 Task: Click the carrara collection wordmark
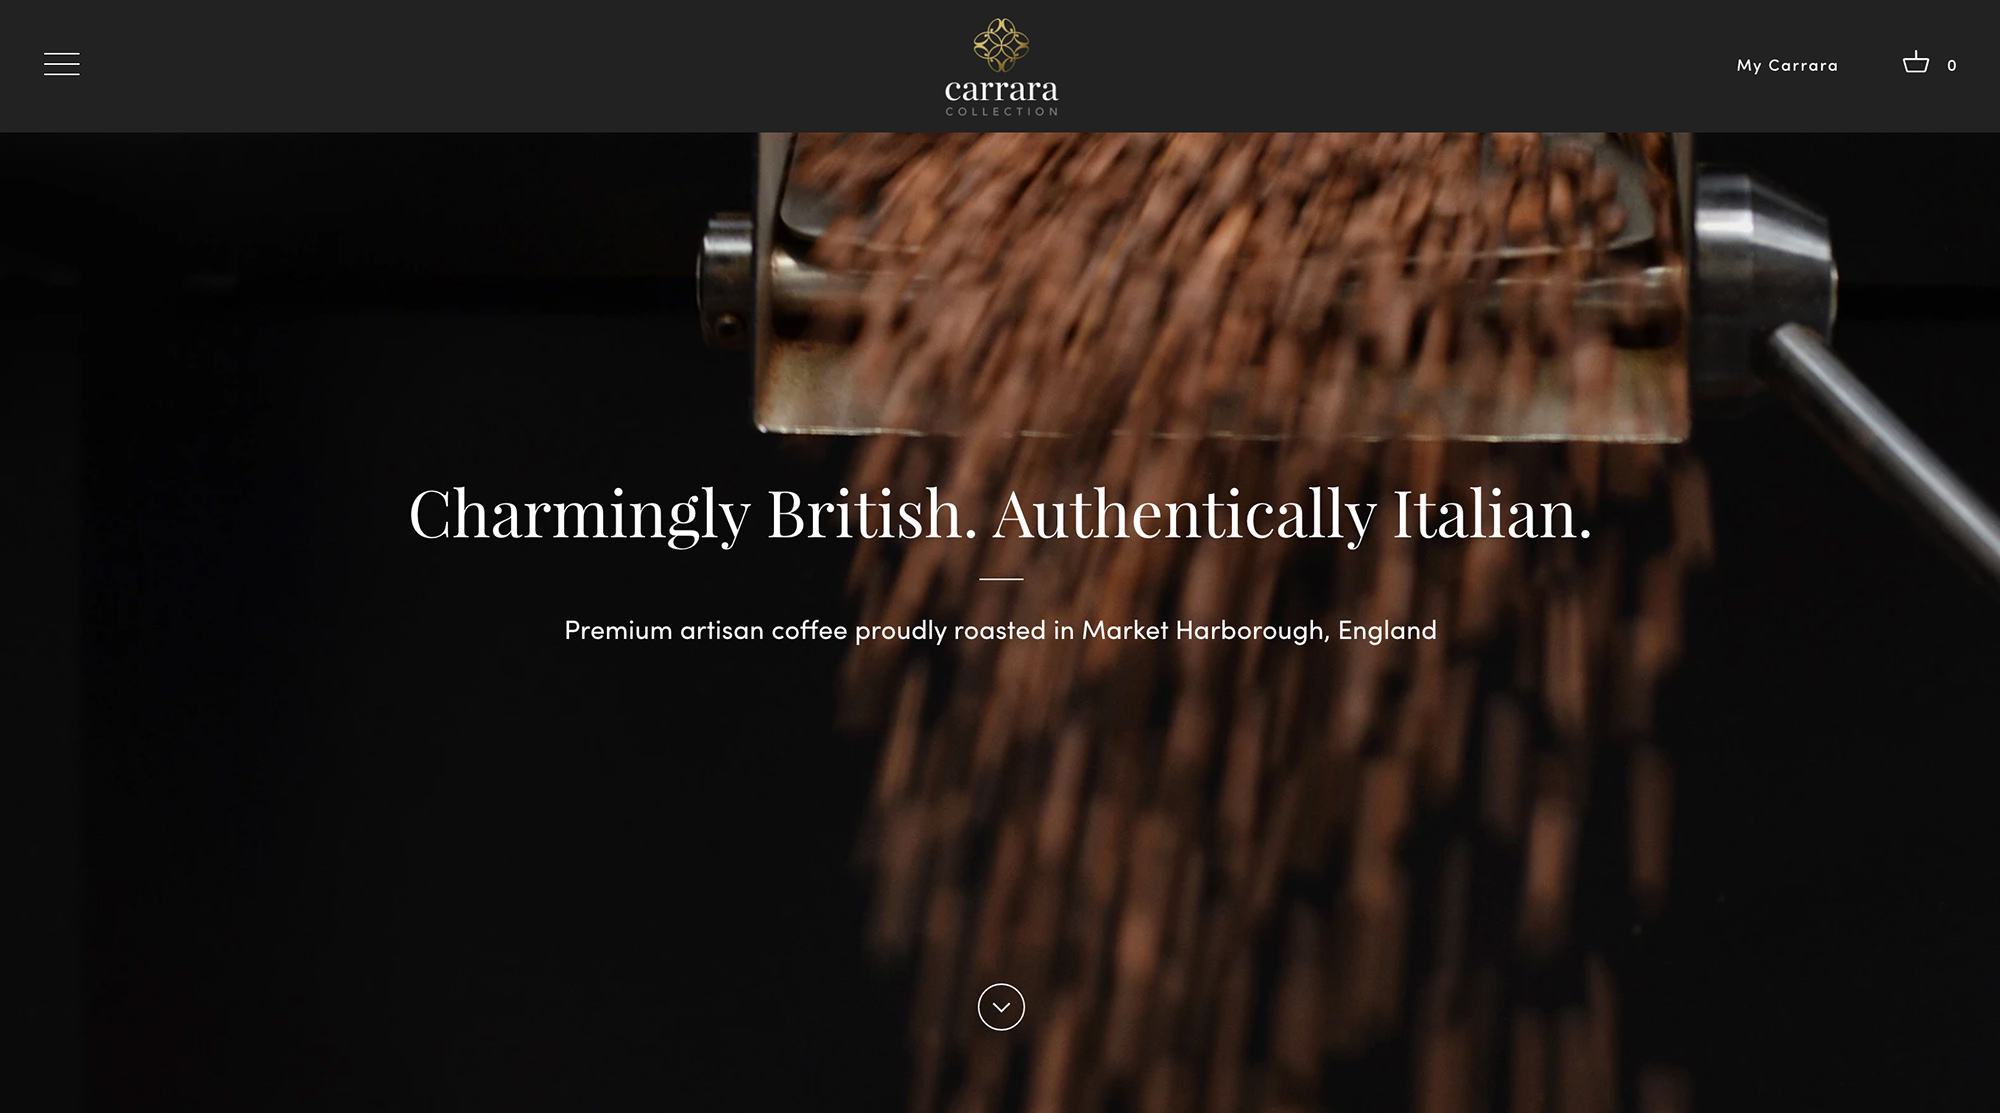click(x=1001, y=96)
